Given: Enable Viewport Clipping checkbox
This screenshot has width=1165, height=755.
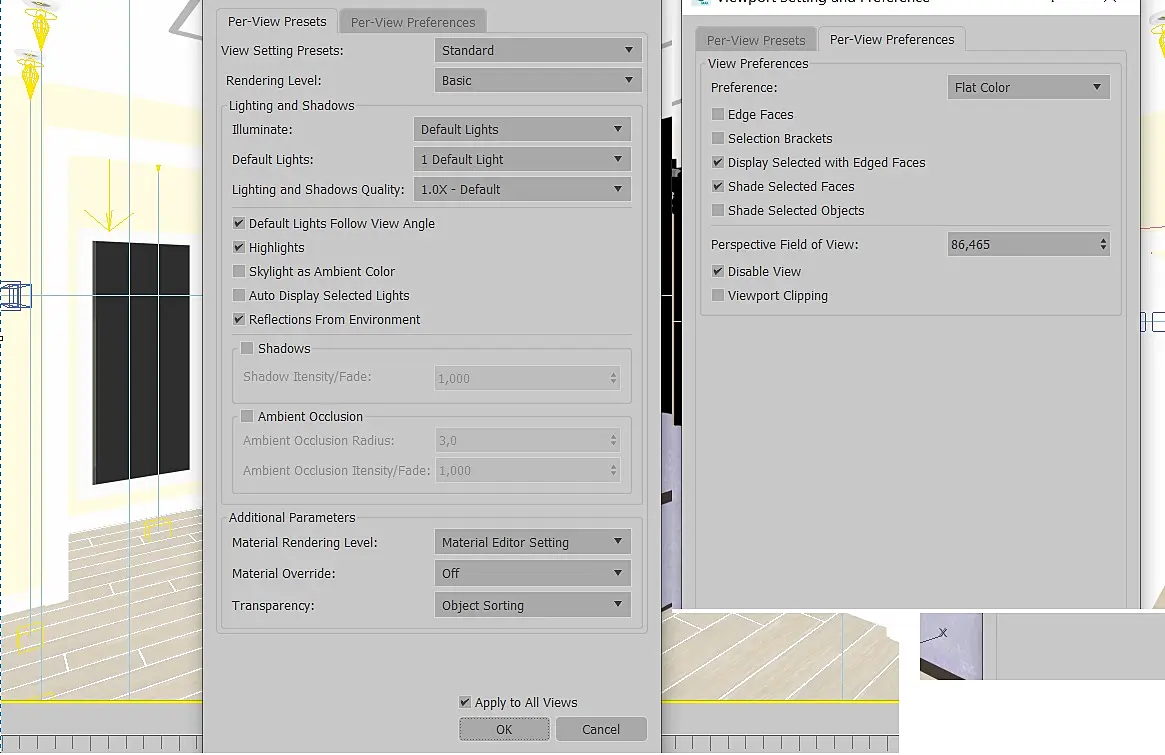Looking at the screenshot, I should point(718,295).
